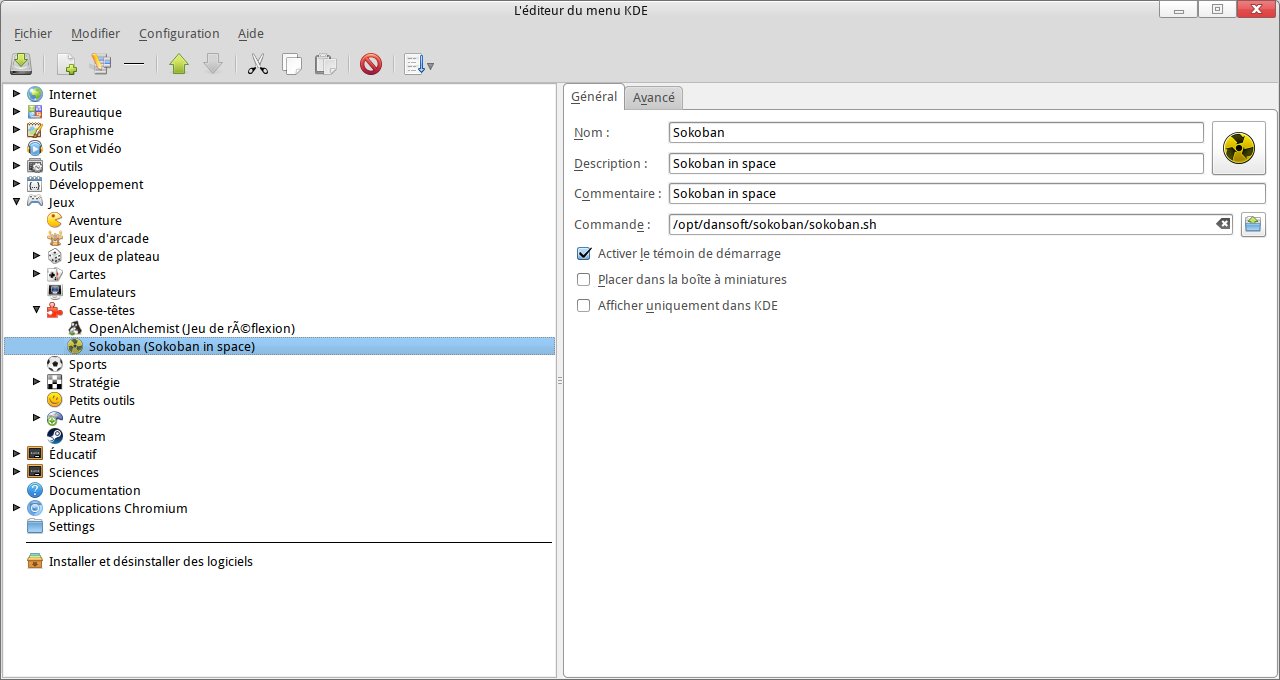Clear the Commande field text
The image size is (1280, 680).
point(1222,224)
